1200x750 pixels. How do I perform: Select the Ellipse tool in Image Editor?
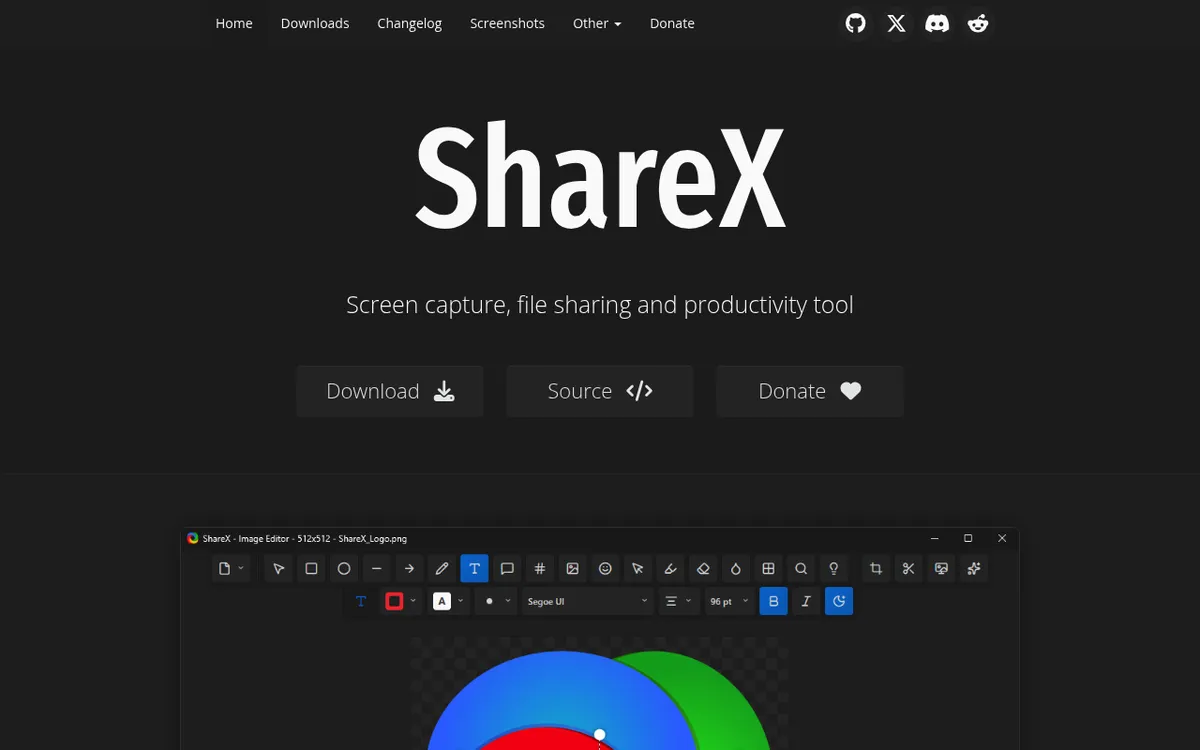pyautogui.click(x=344, y=569)
